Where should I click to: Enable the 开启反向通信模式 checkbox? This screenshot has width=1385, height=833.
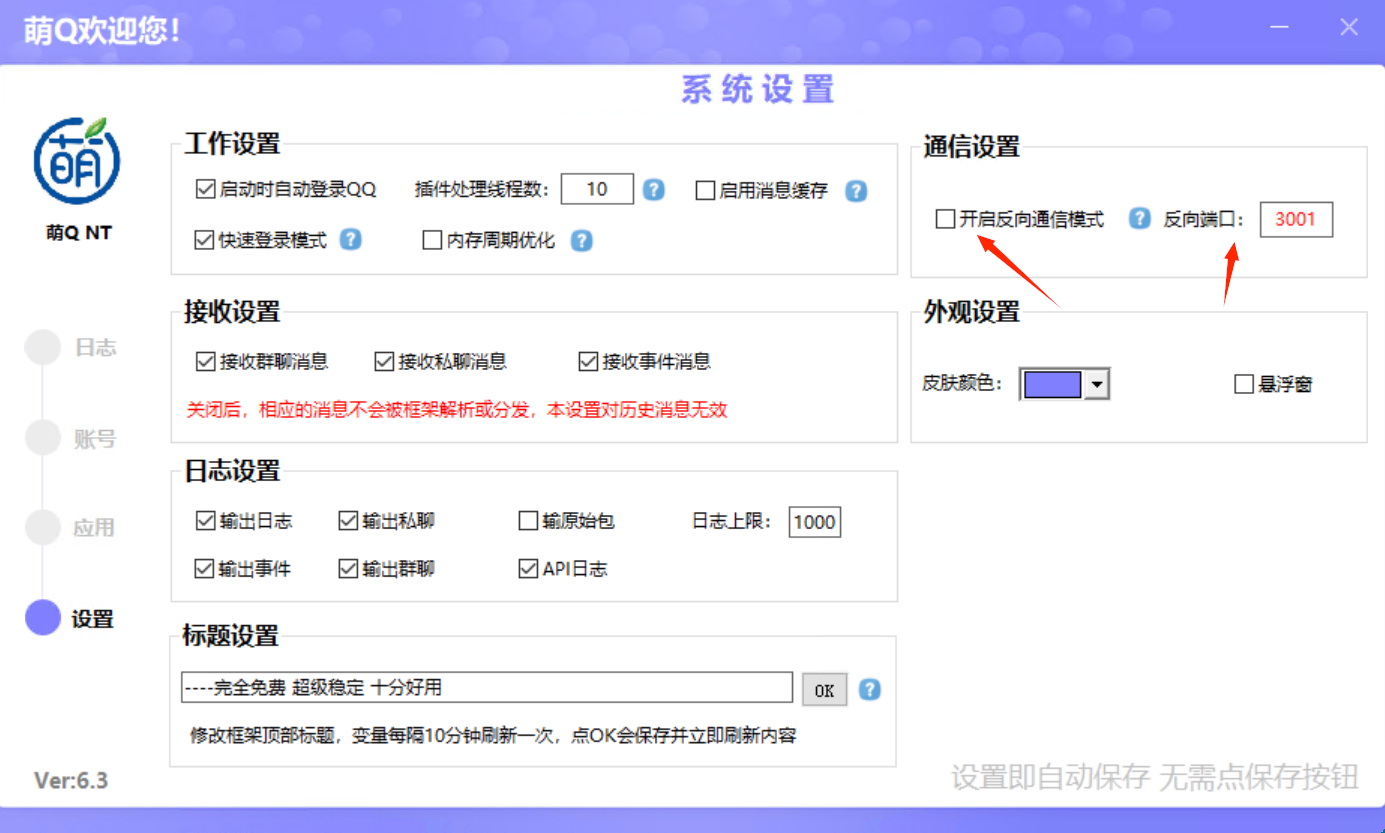945,219
